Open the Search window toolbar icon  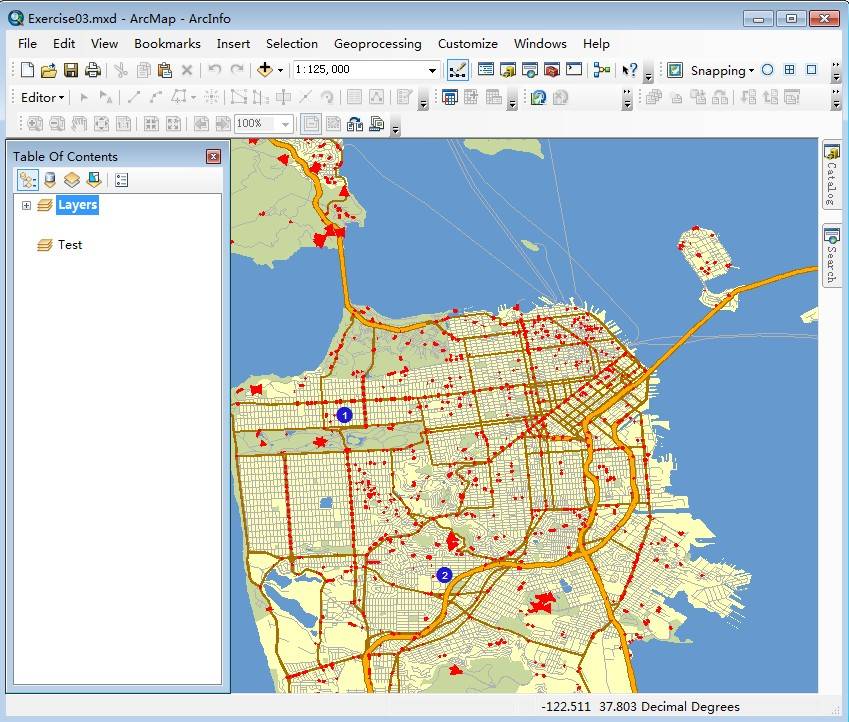point(530,70)
